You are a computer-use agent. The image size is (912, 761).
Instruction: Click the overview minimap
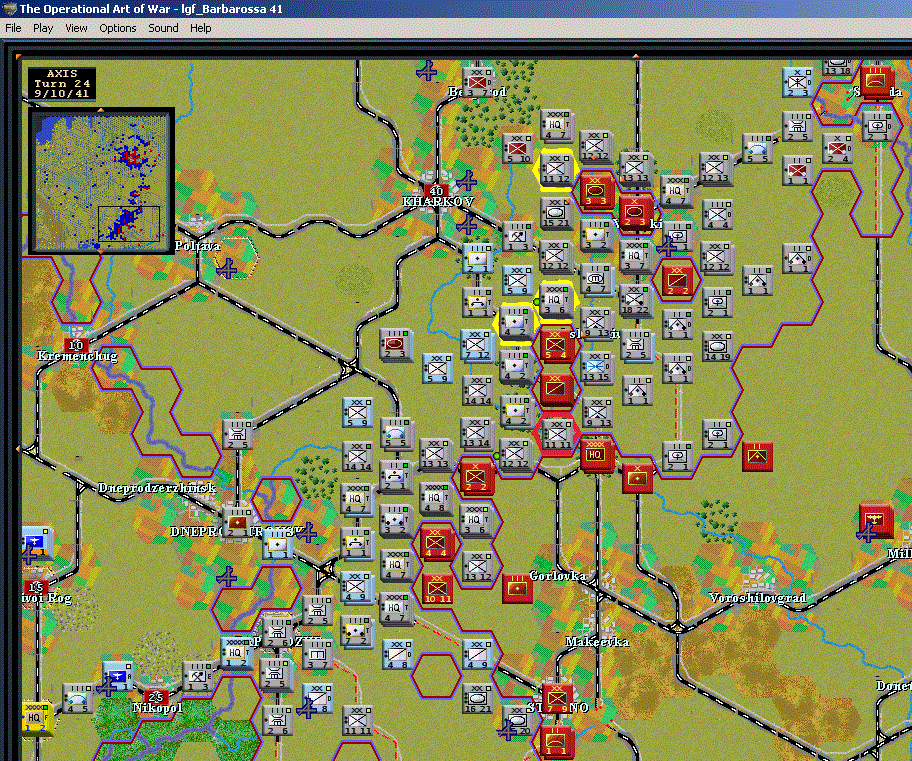101,180
